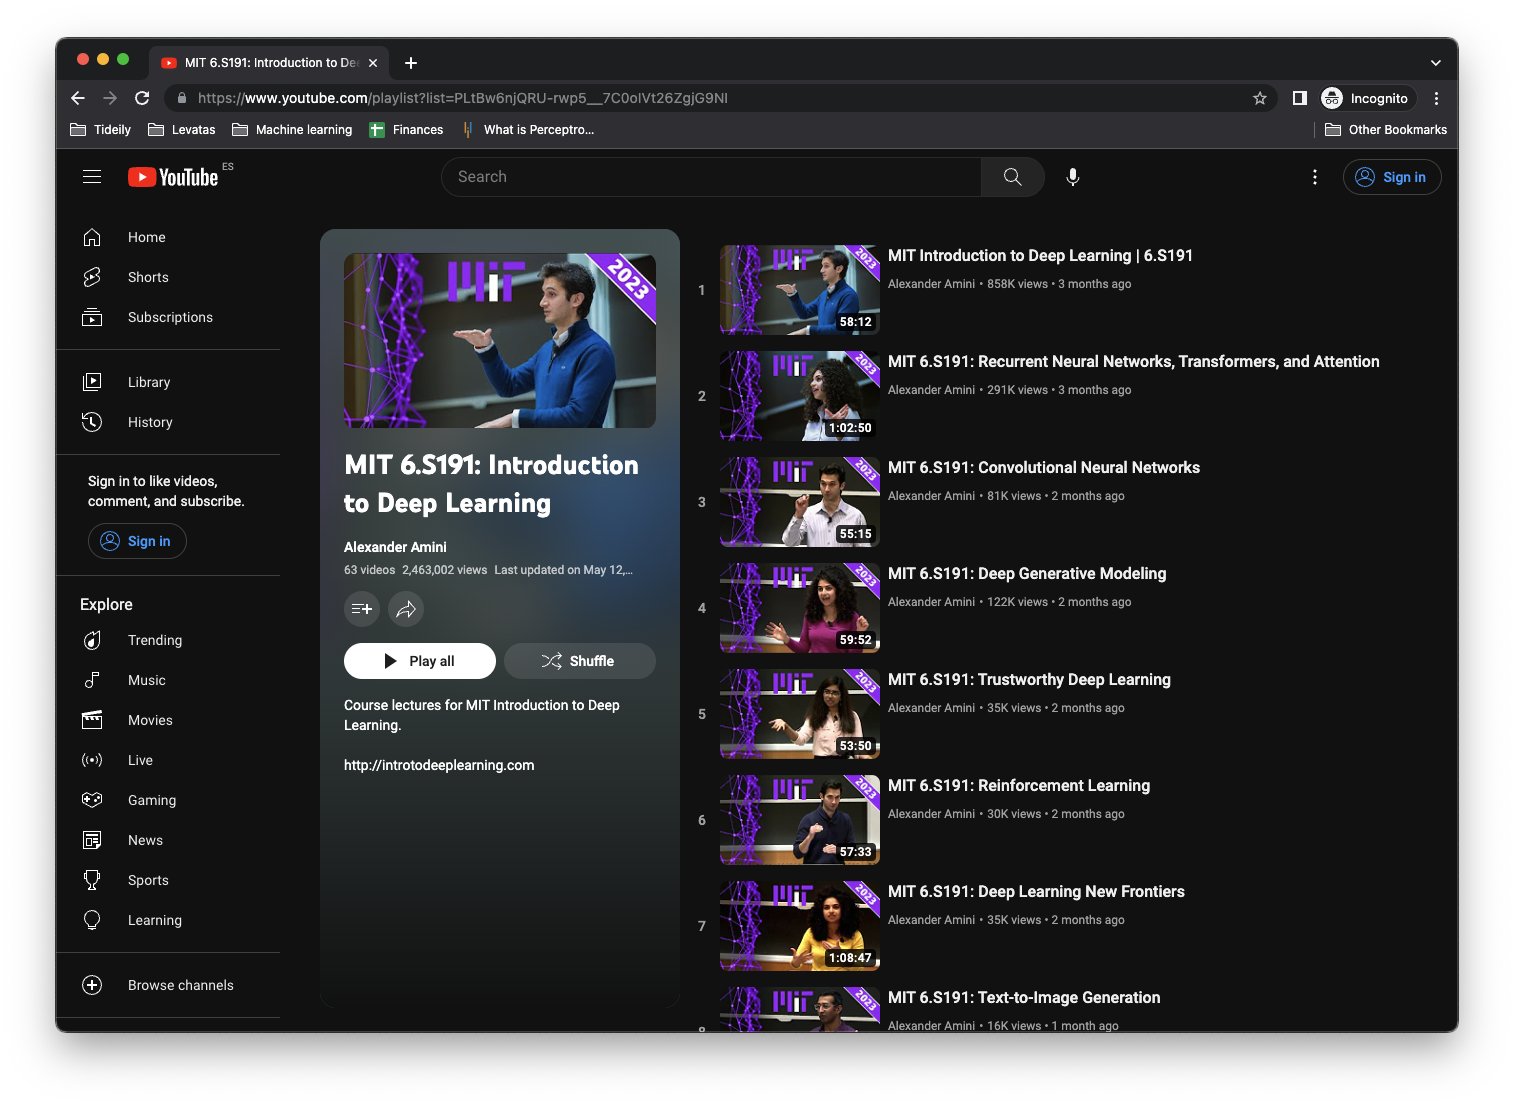Click Sign in button at top right
The width and height of the screenshot is (1514, 1106).
click(x=1391, y=177)
